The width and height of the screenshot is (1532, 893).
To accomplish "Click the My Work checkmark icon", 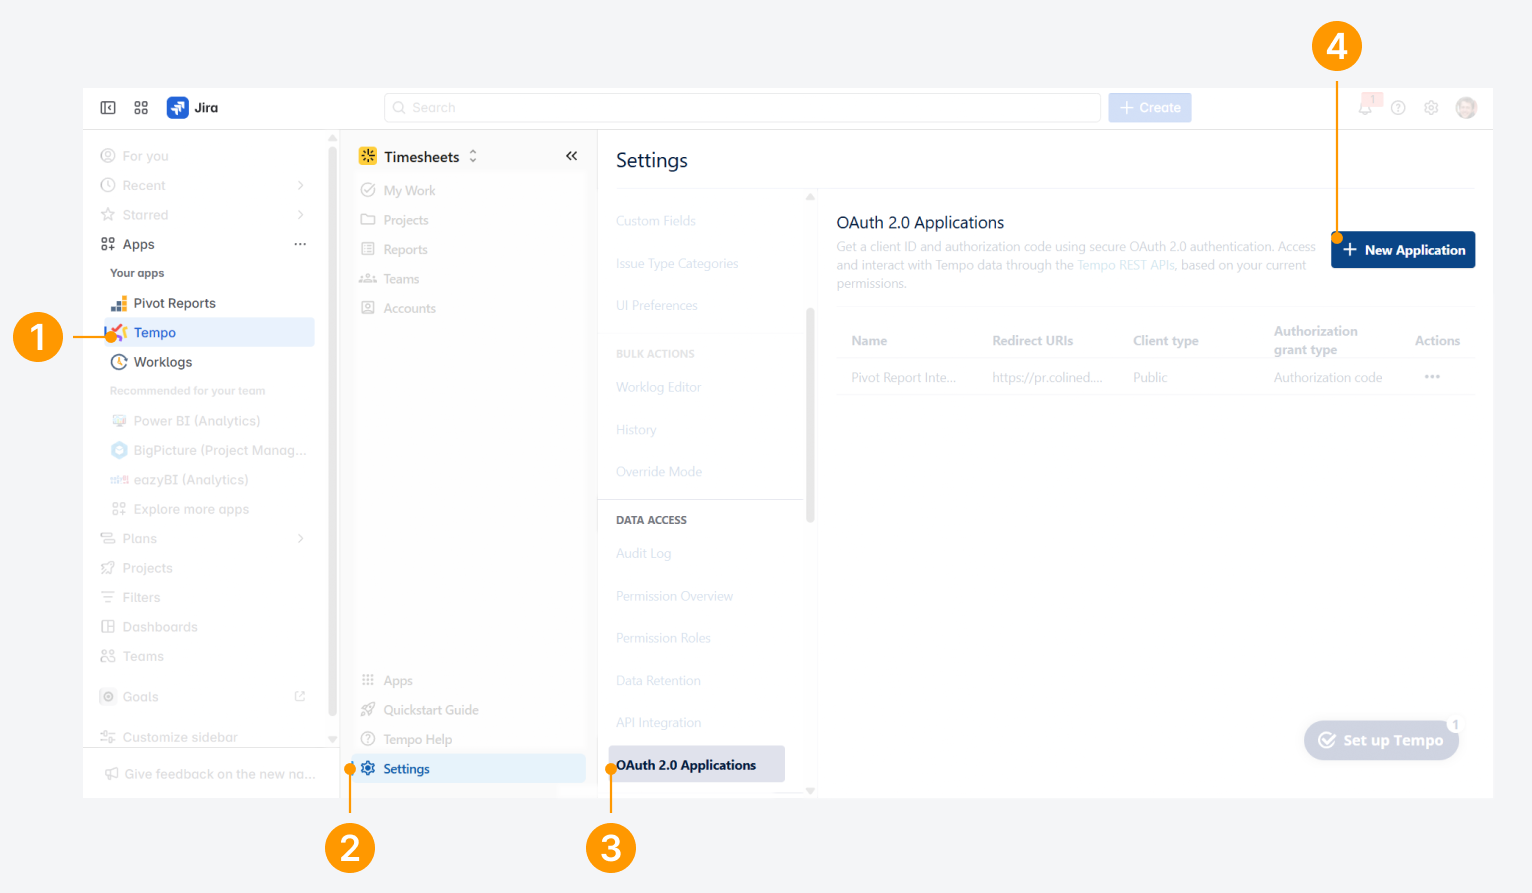I will [x=368, y=190].
